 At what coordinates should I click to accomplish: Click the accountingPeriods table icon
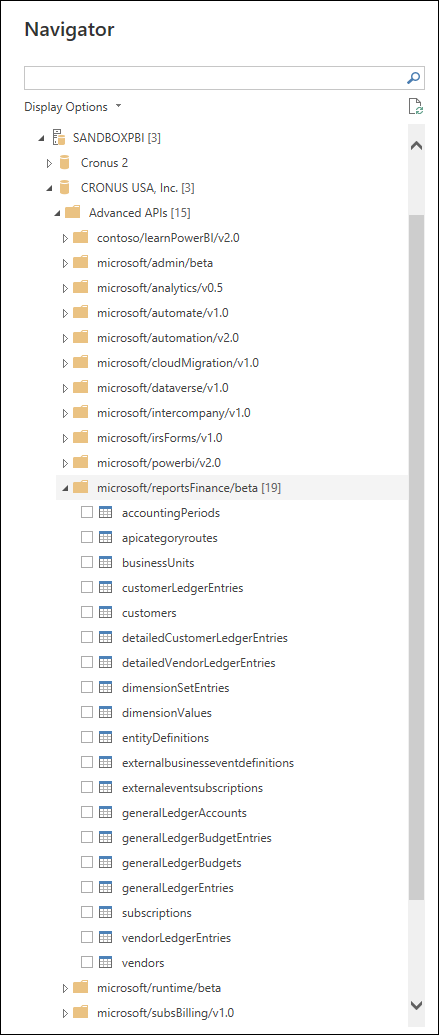point(106,513)
